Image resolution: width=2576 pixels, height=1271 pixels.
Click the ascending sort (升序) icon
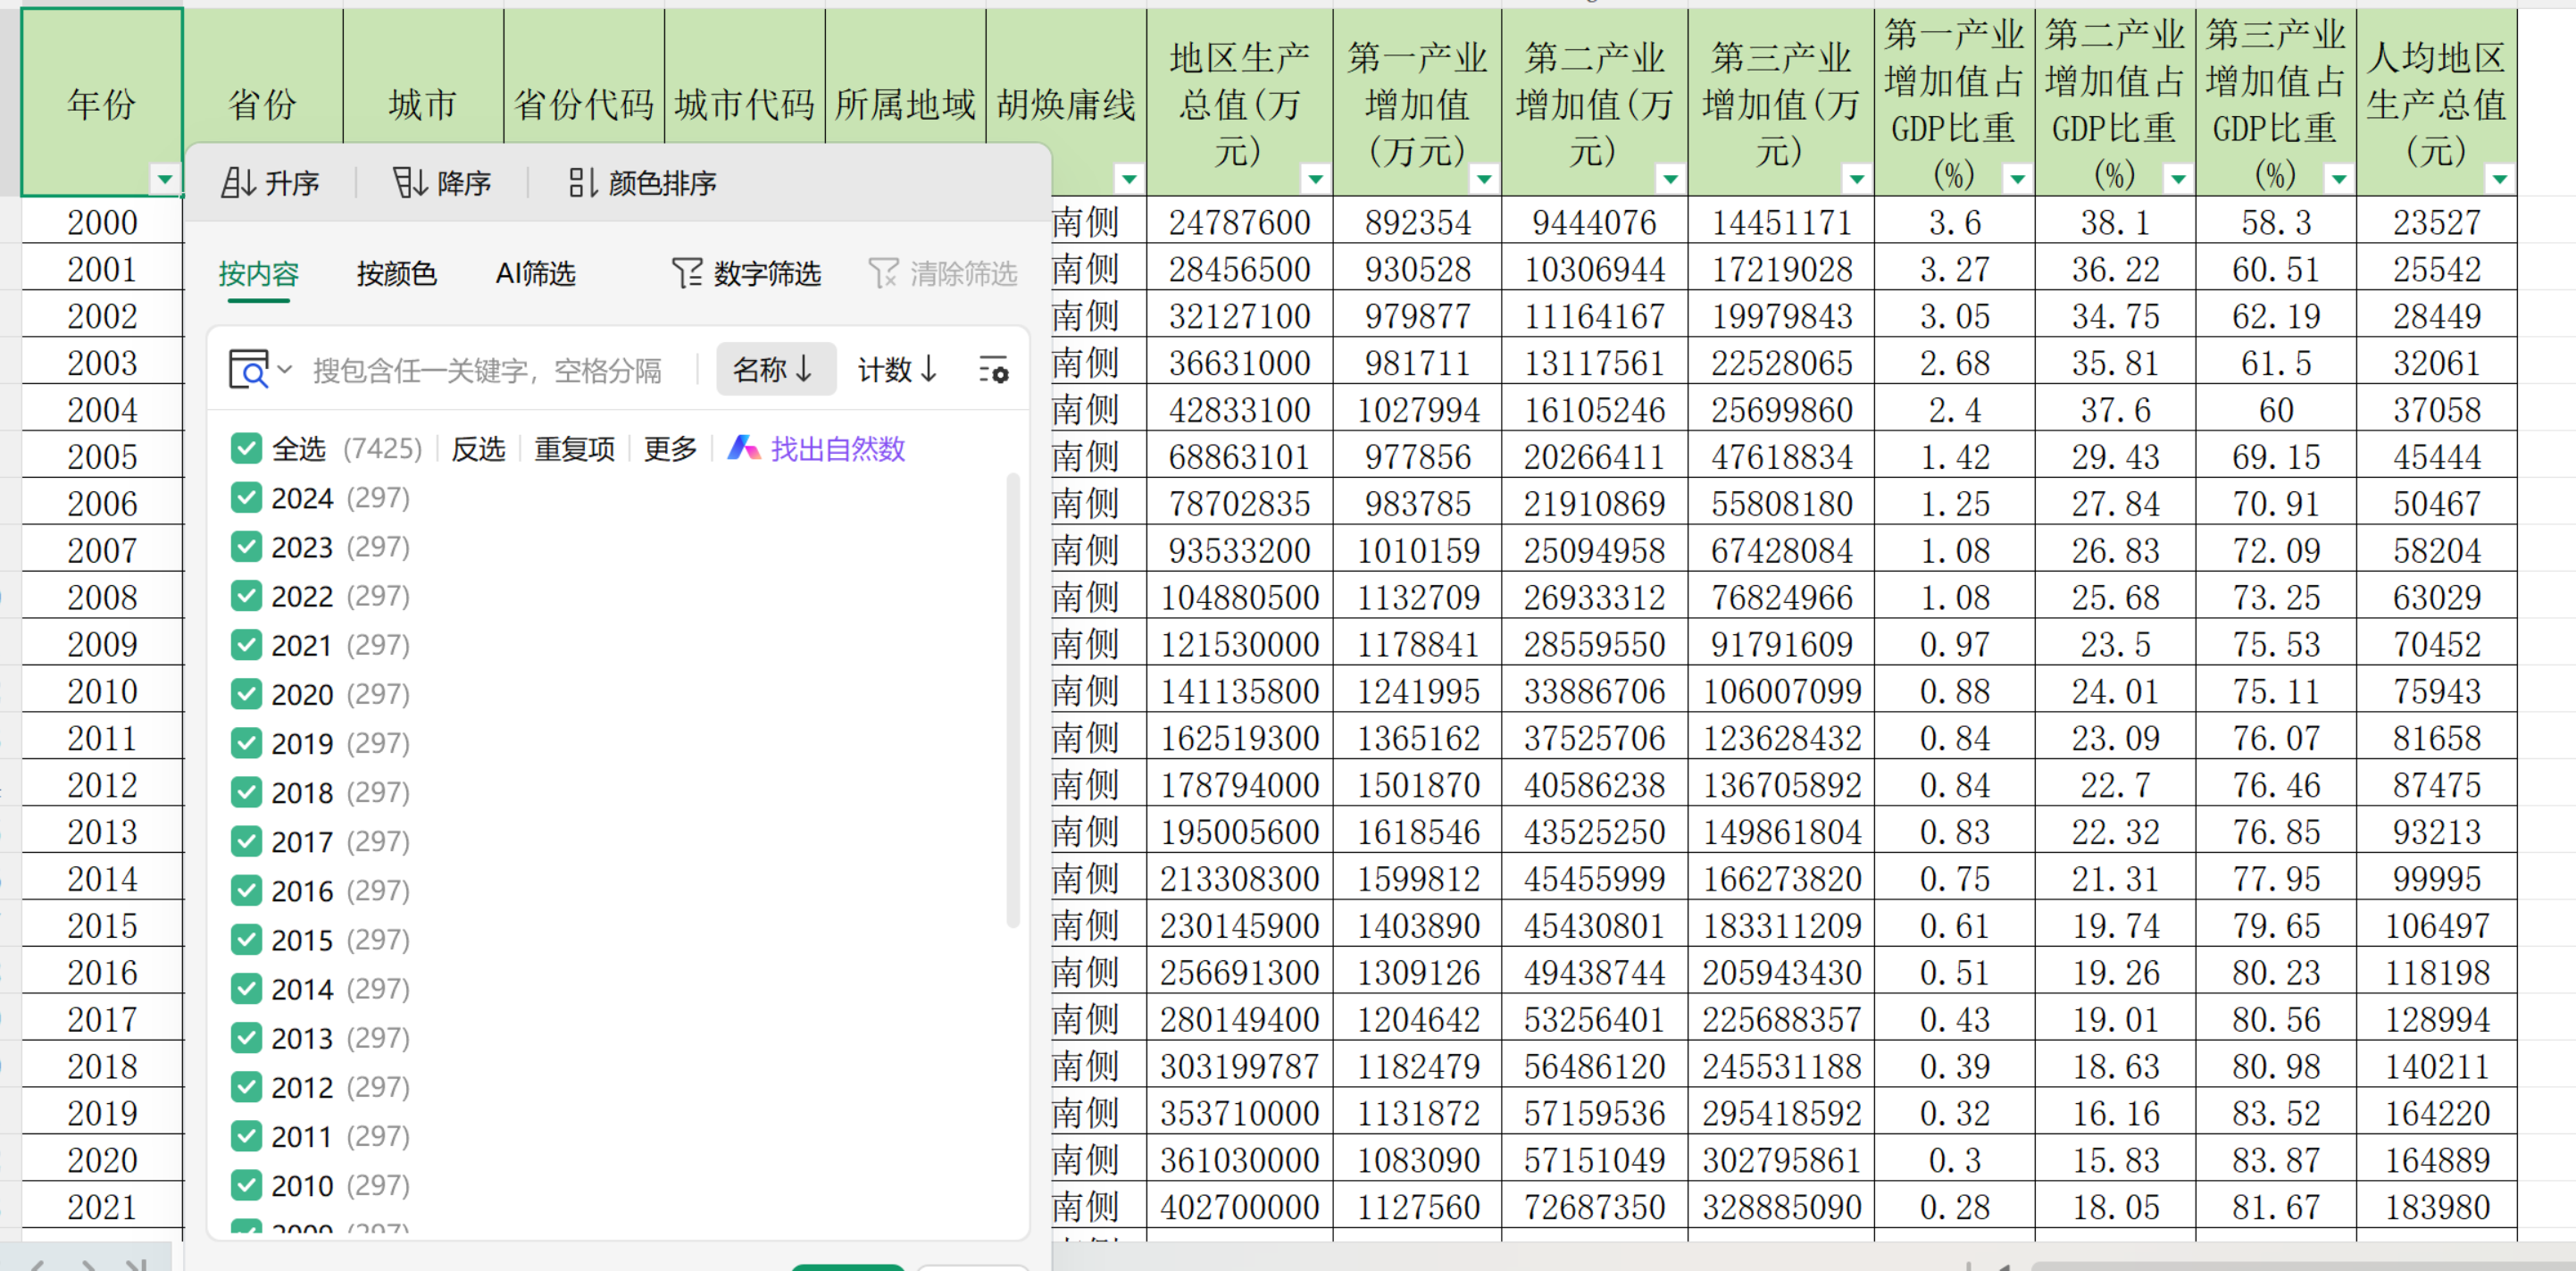click(x=238, y=183)
